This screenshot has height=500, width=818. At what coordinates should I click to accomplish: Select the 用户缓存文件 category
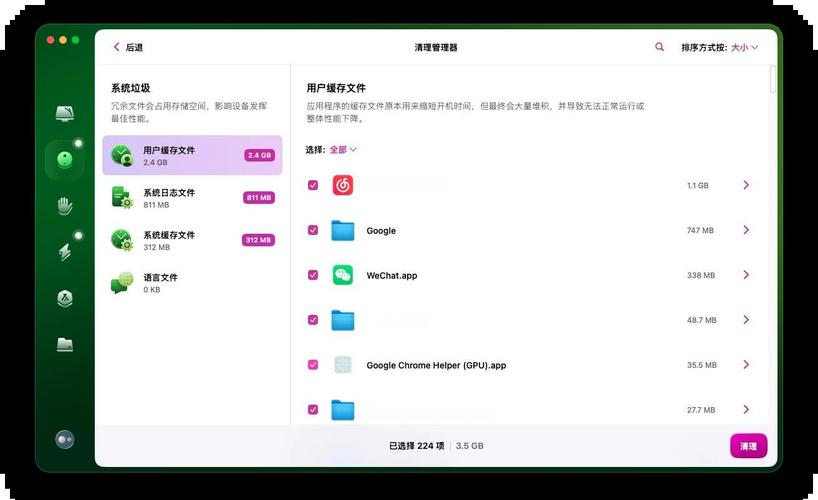coord(193,155)
